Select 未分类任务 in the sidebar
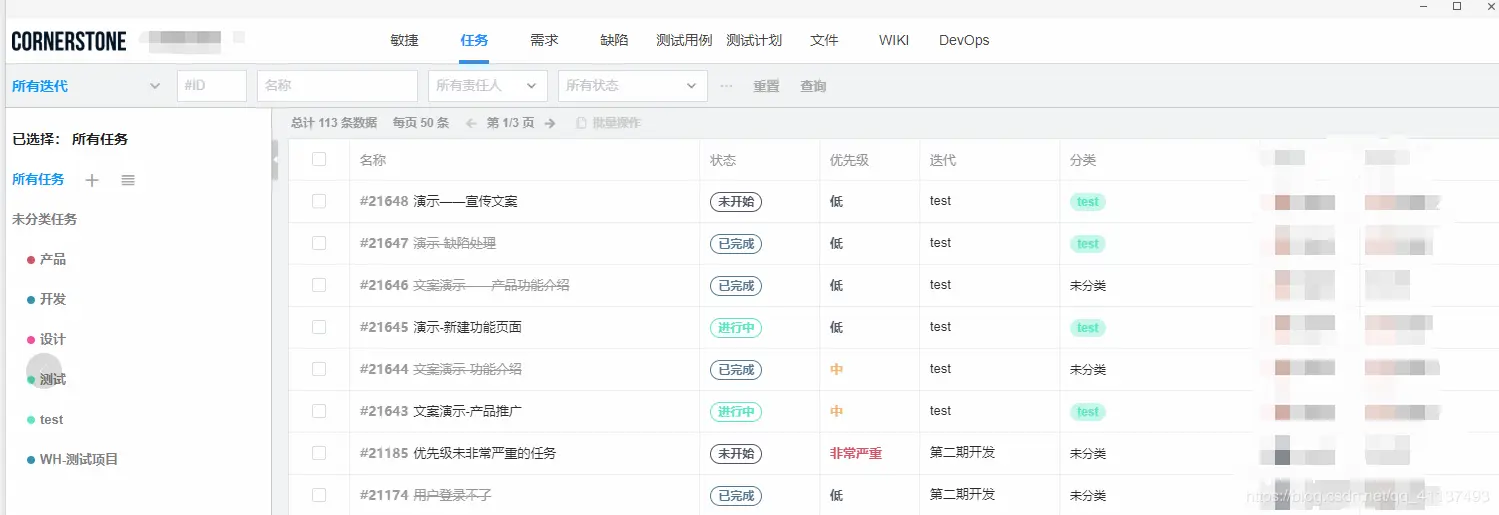The width and height of the screenshot is (1499, 515). (x=44, y=219)
